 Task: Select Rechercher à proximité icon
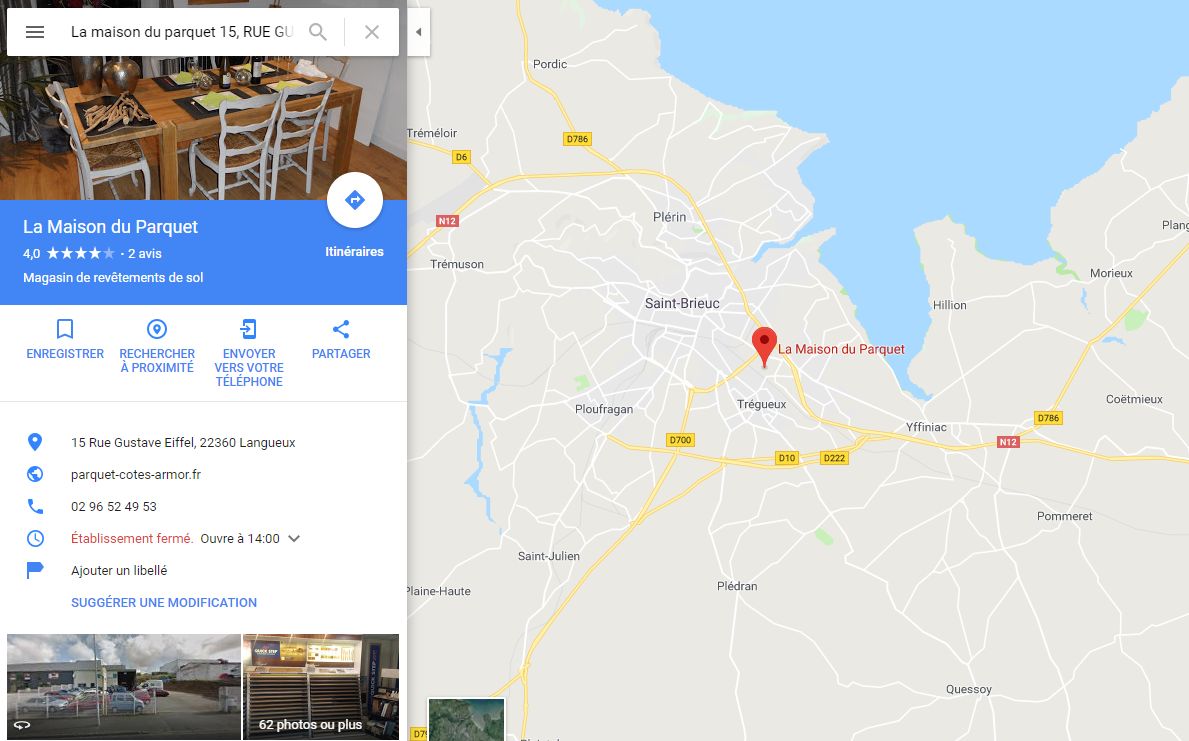click(x=157, y=329)
